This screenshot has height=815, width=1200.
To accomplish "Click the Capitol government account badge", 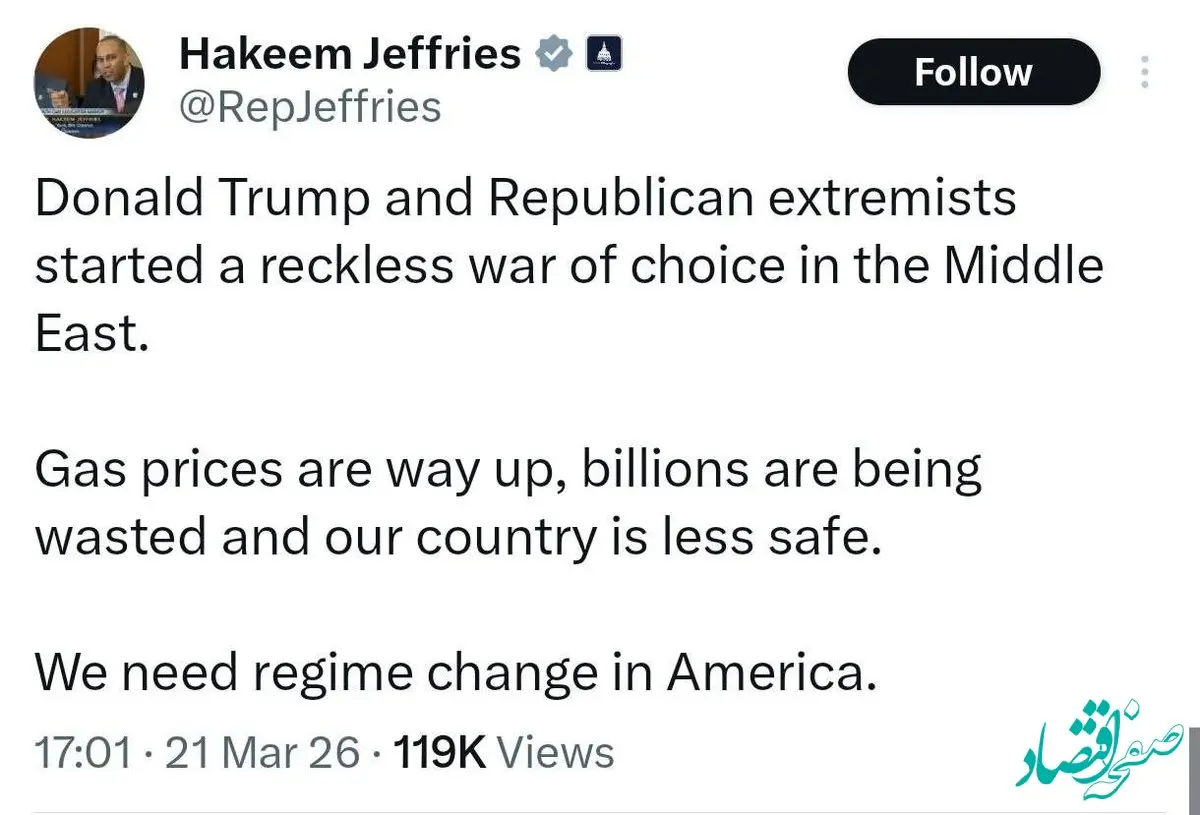I will [x=603, y=53].
